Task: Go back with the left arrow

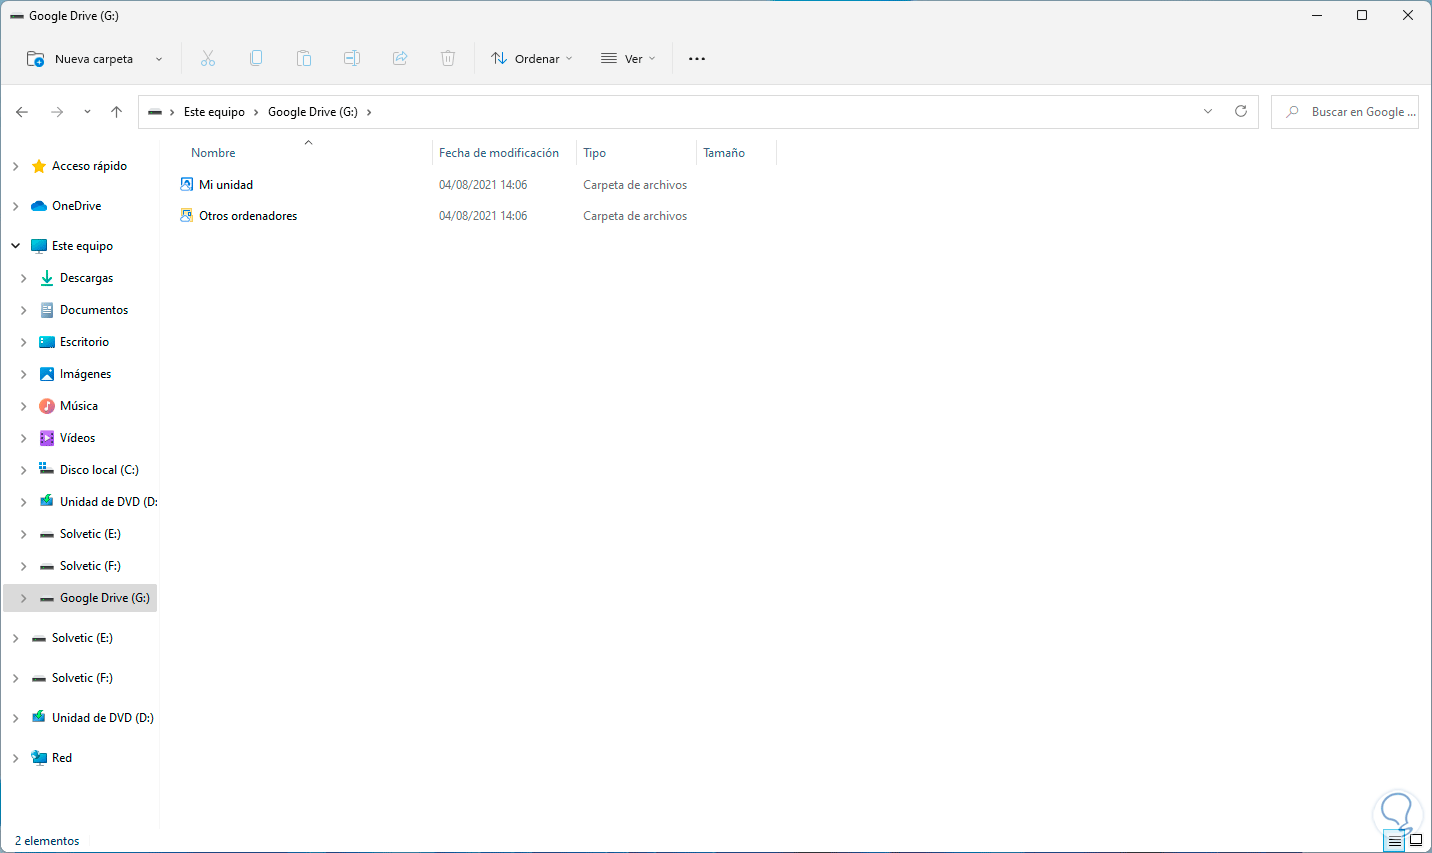Action: 22,112
